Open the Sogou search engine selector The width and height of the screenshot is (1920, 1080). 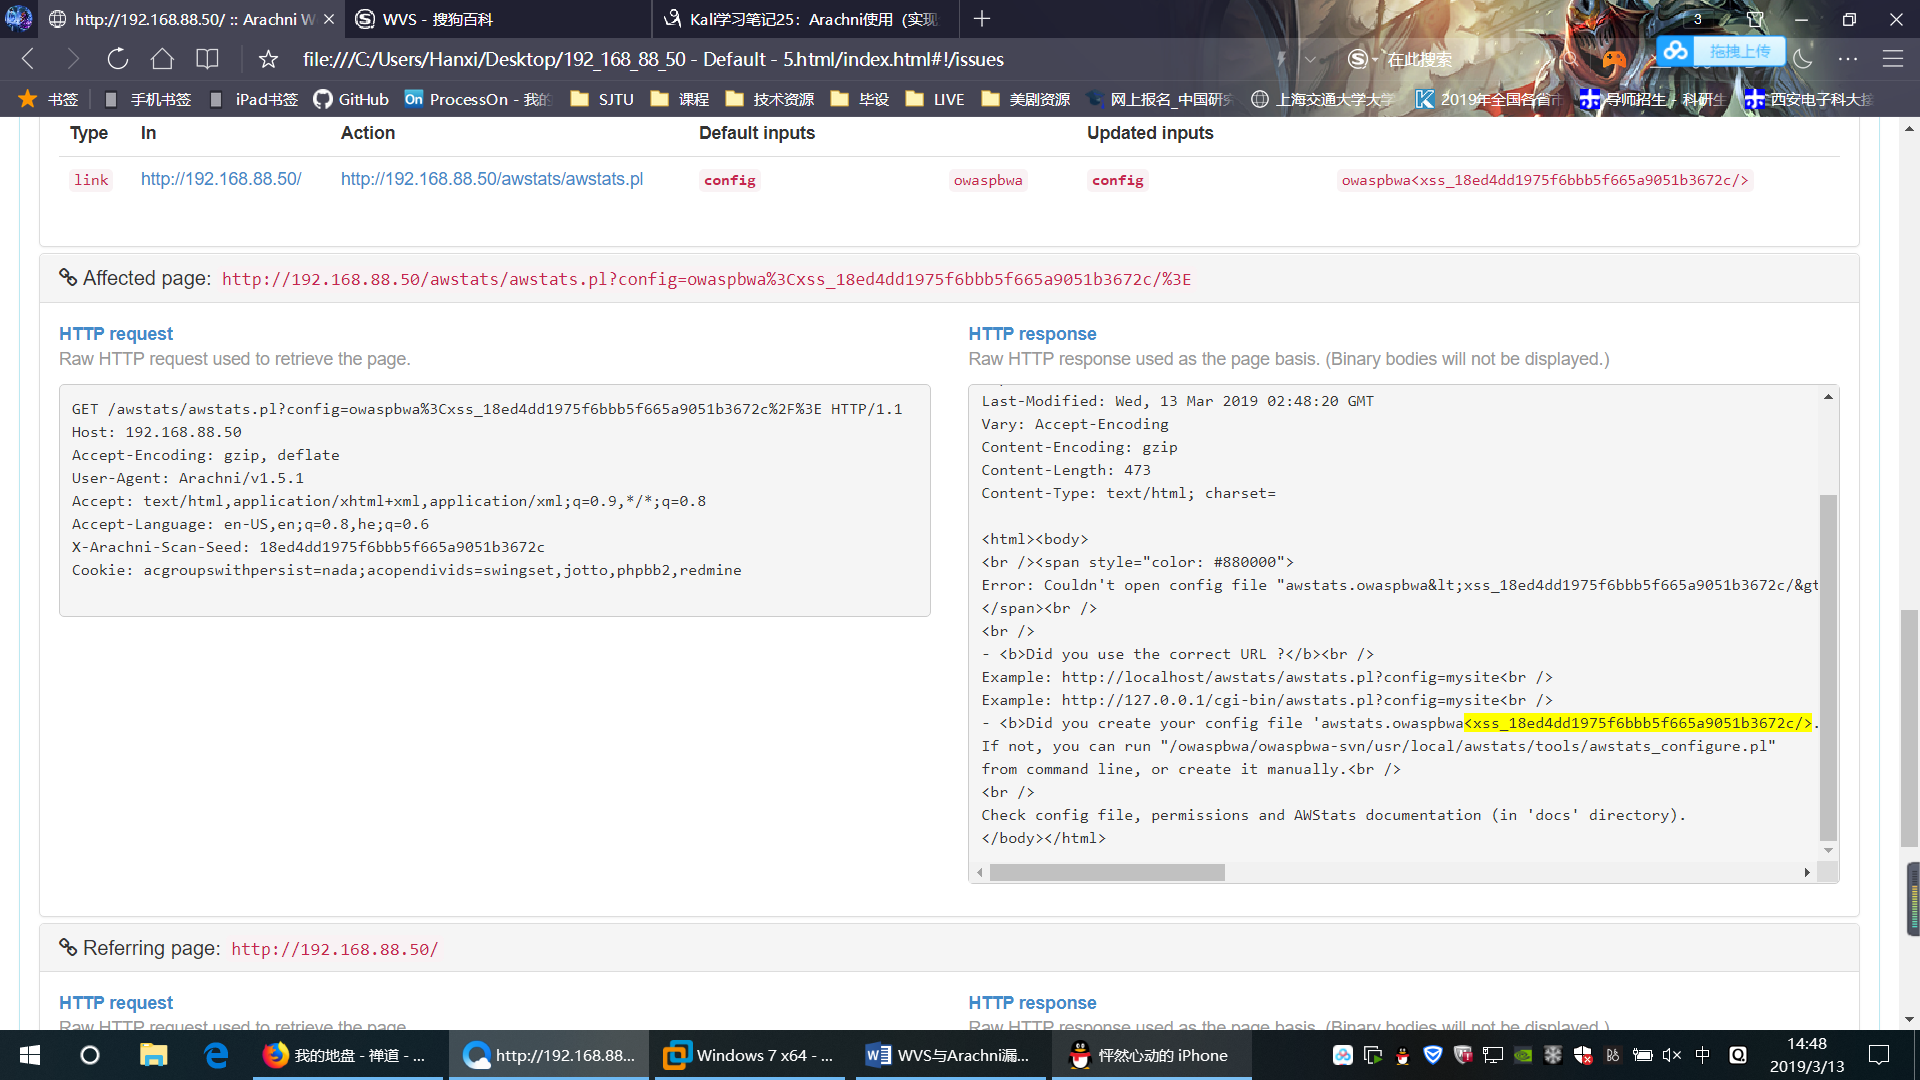click(1363, 59)
